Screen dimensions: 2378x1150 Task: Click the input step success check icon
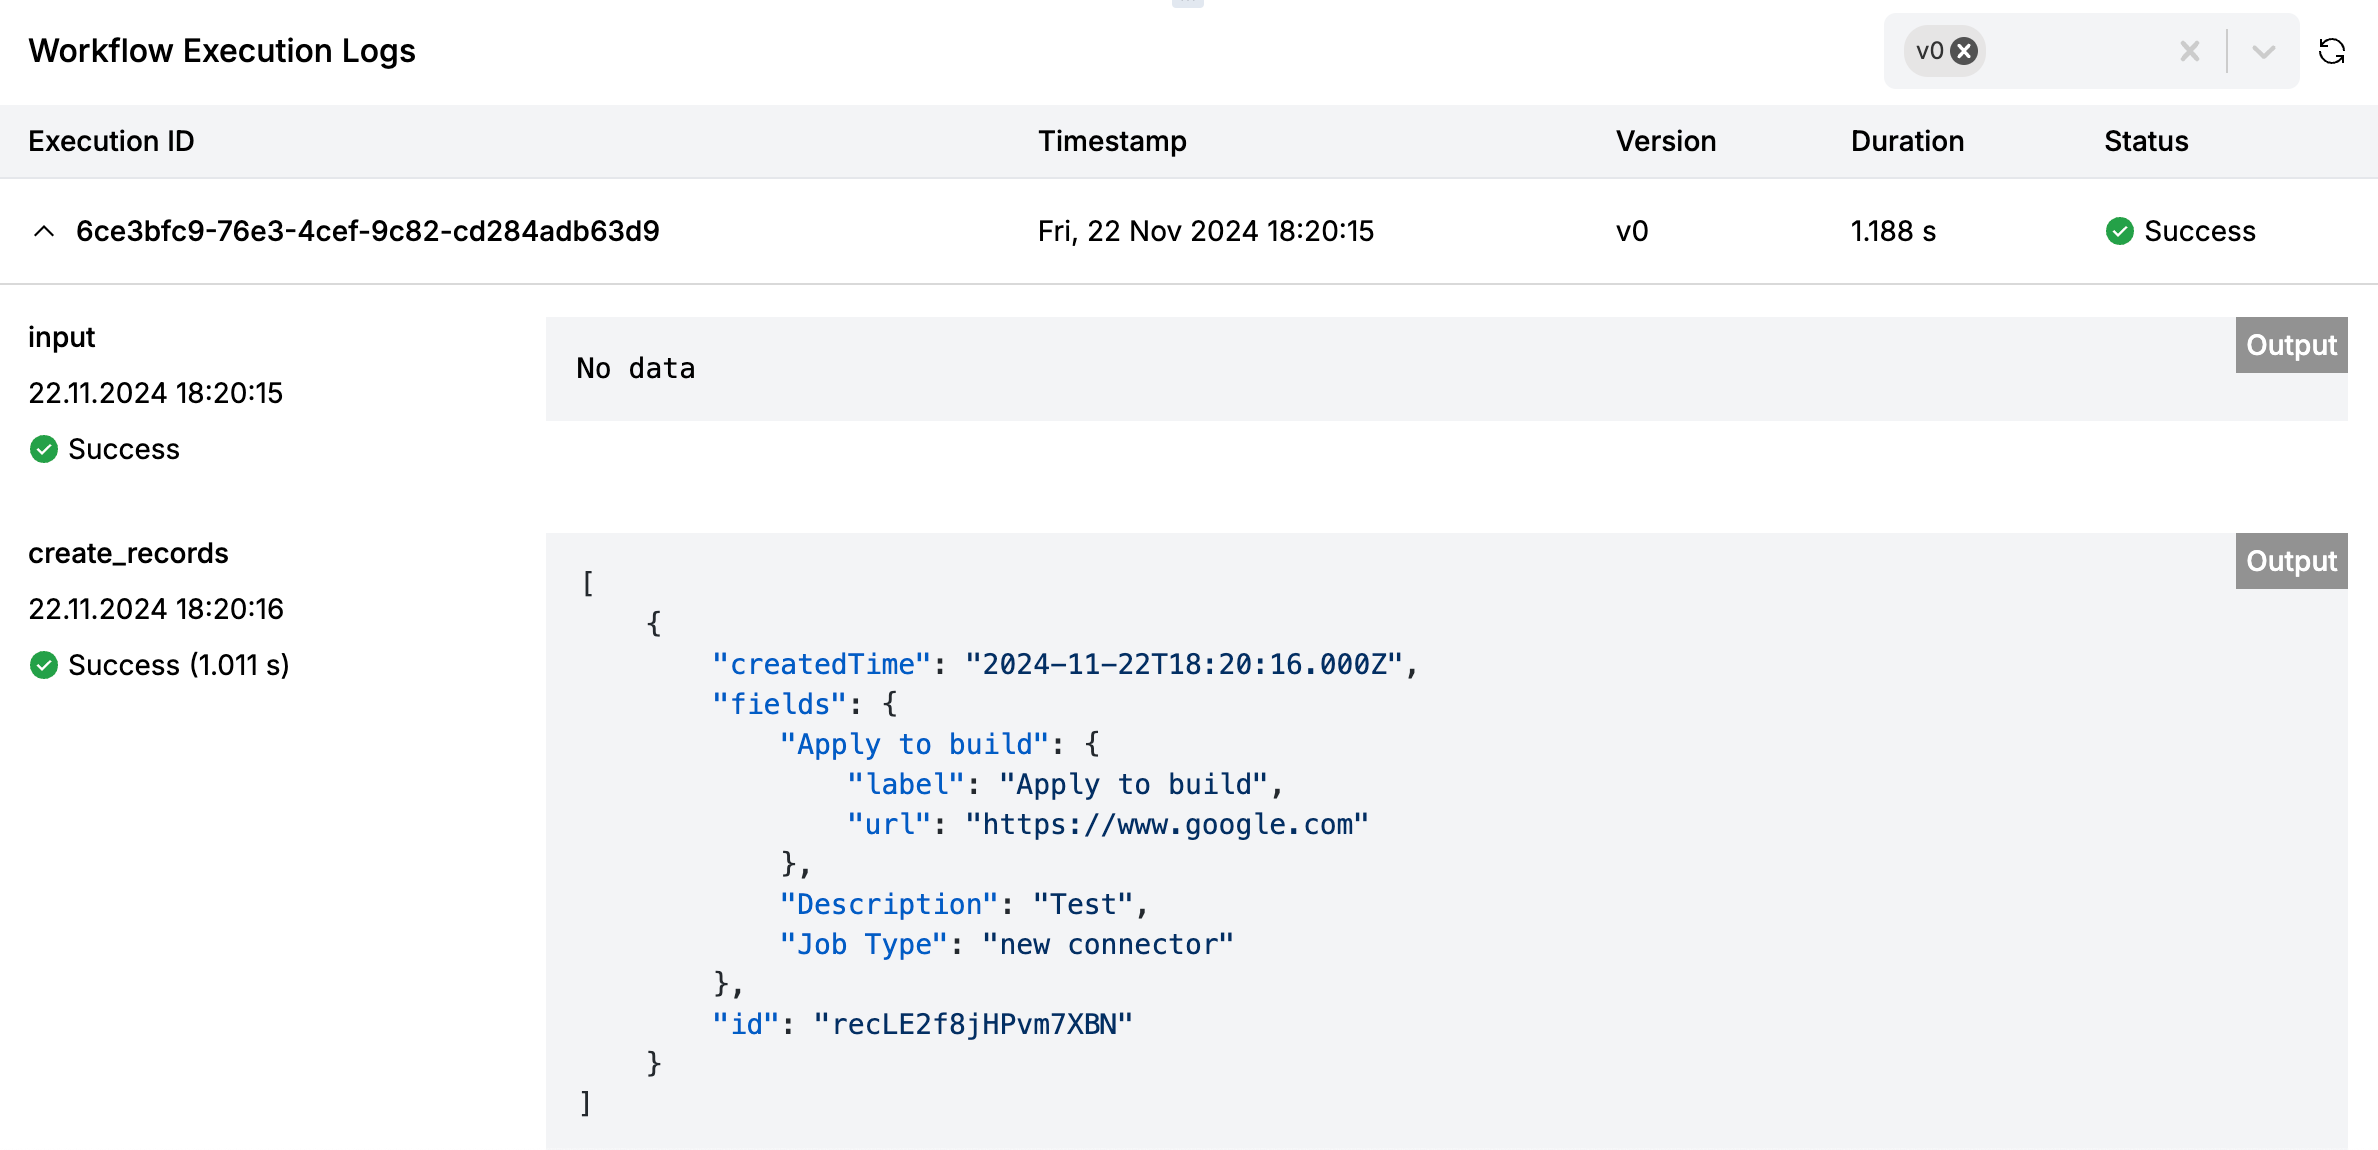pos(44,449)
